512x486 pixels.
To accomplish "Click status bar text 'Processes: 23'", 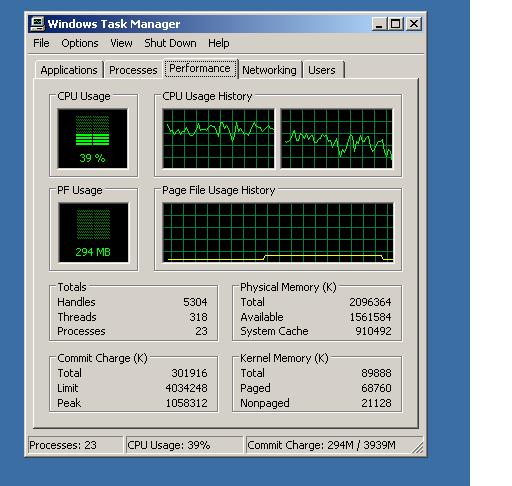I will 63,445.
